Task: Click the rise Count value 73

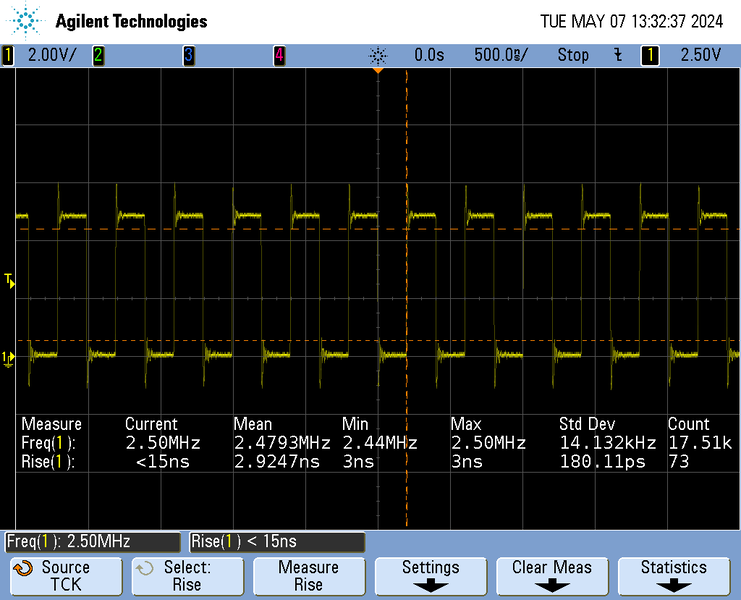Action: click(679, 462)
